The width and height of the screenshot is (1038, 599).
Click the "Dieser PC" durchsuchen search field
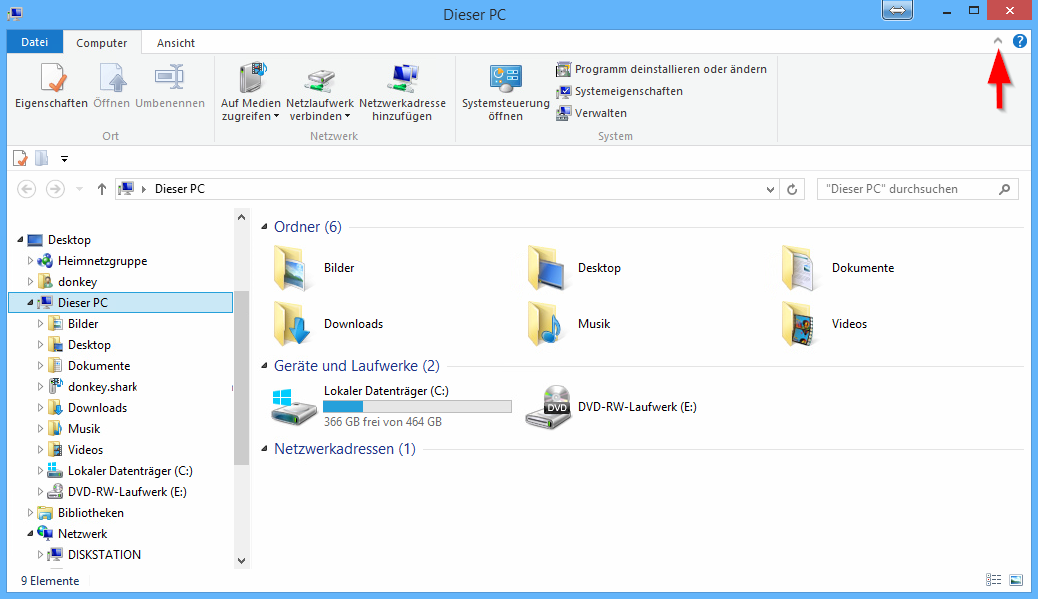(905, 189)
